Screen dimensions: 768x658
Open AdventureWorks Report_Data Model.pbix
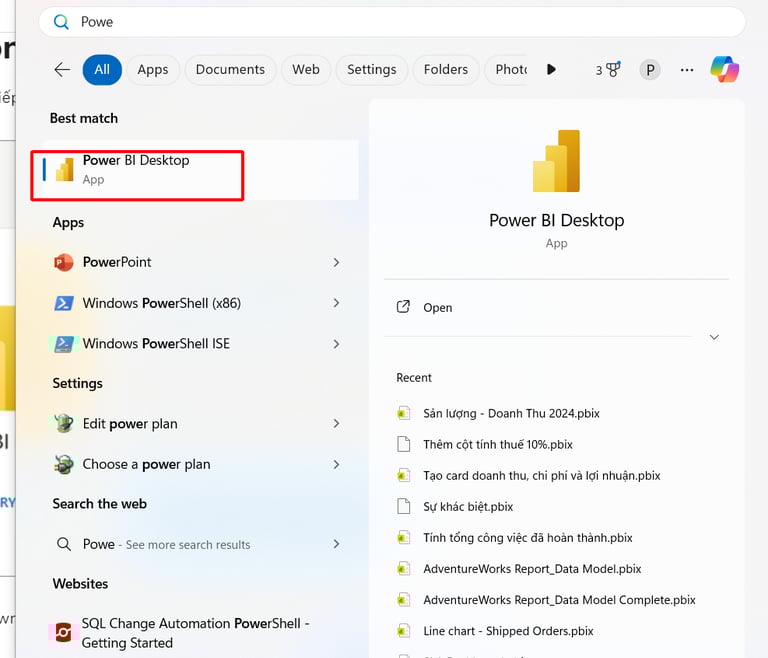point(532,569)
